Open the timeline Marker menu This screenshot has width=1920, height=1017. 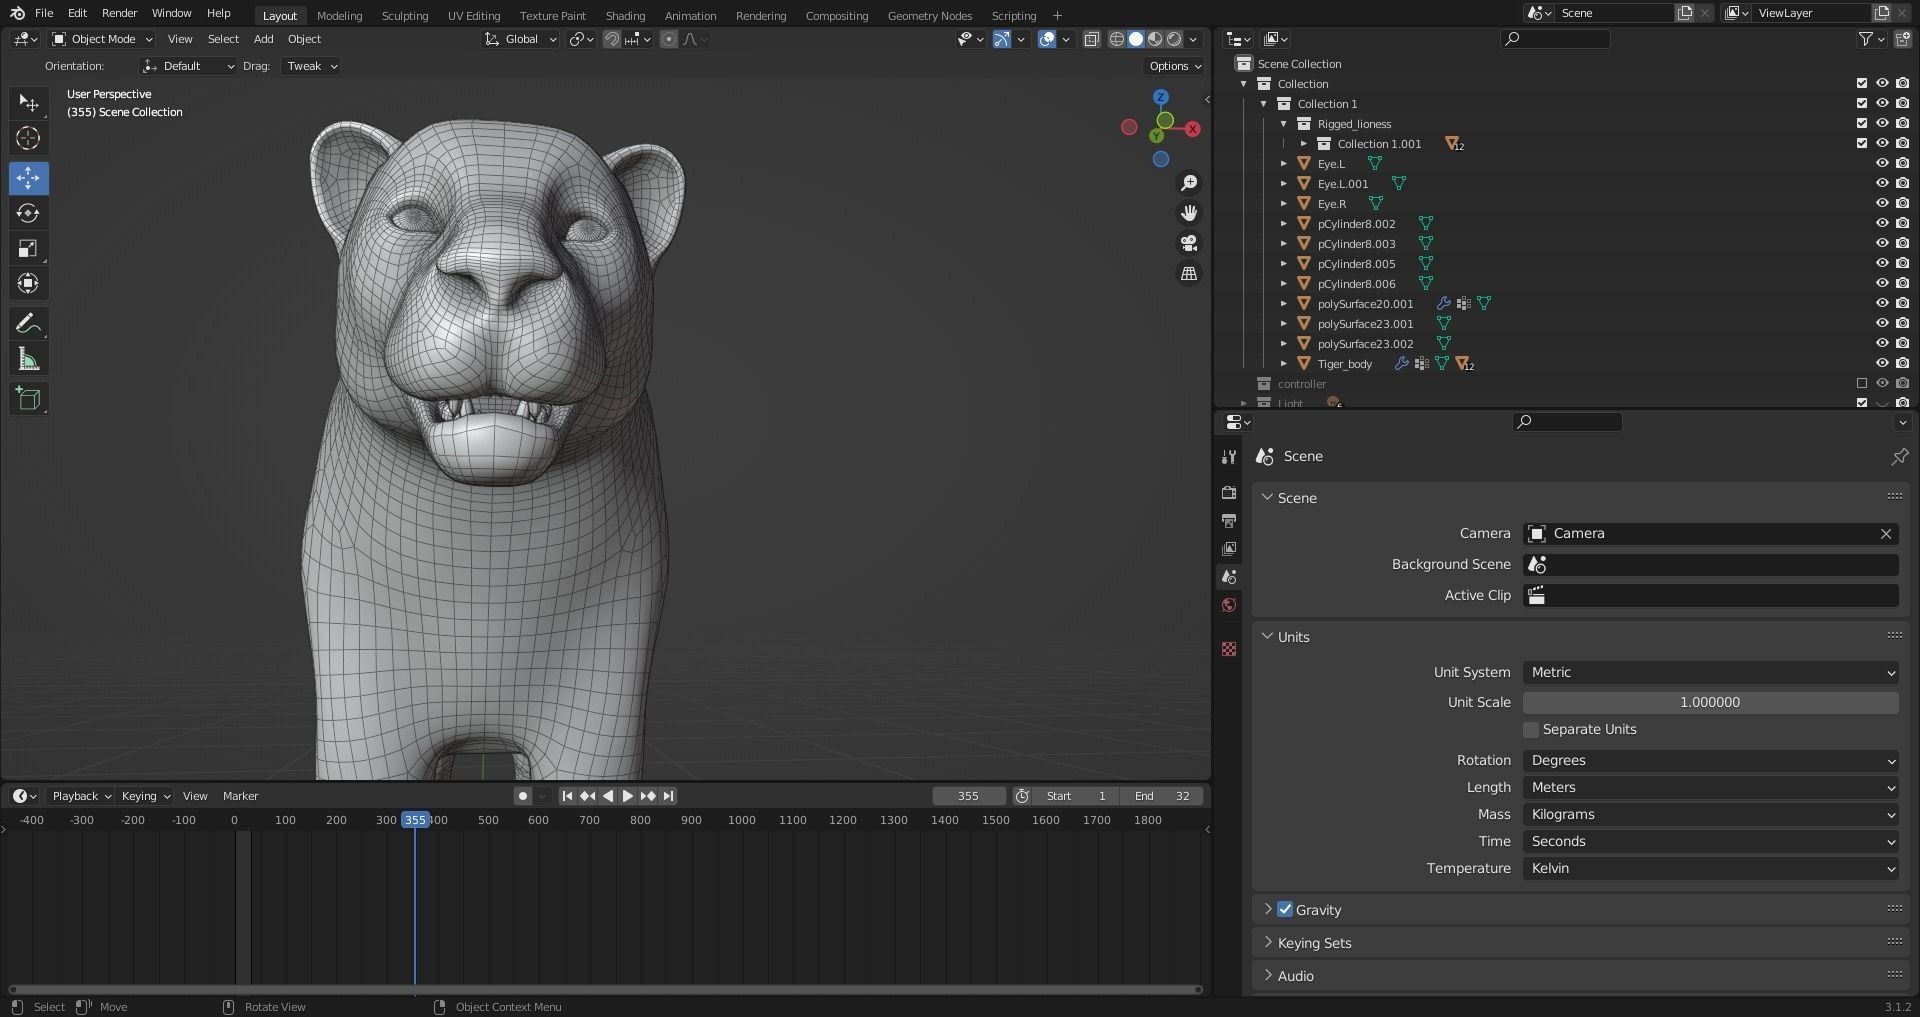coord(240,796)
